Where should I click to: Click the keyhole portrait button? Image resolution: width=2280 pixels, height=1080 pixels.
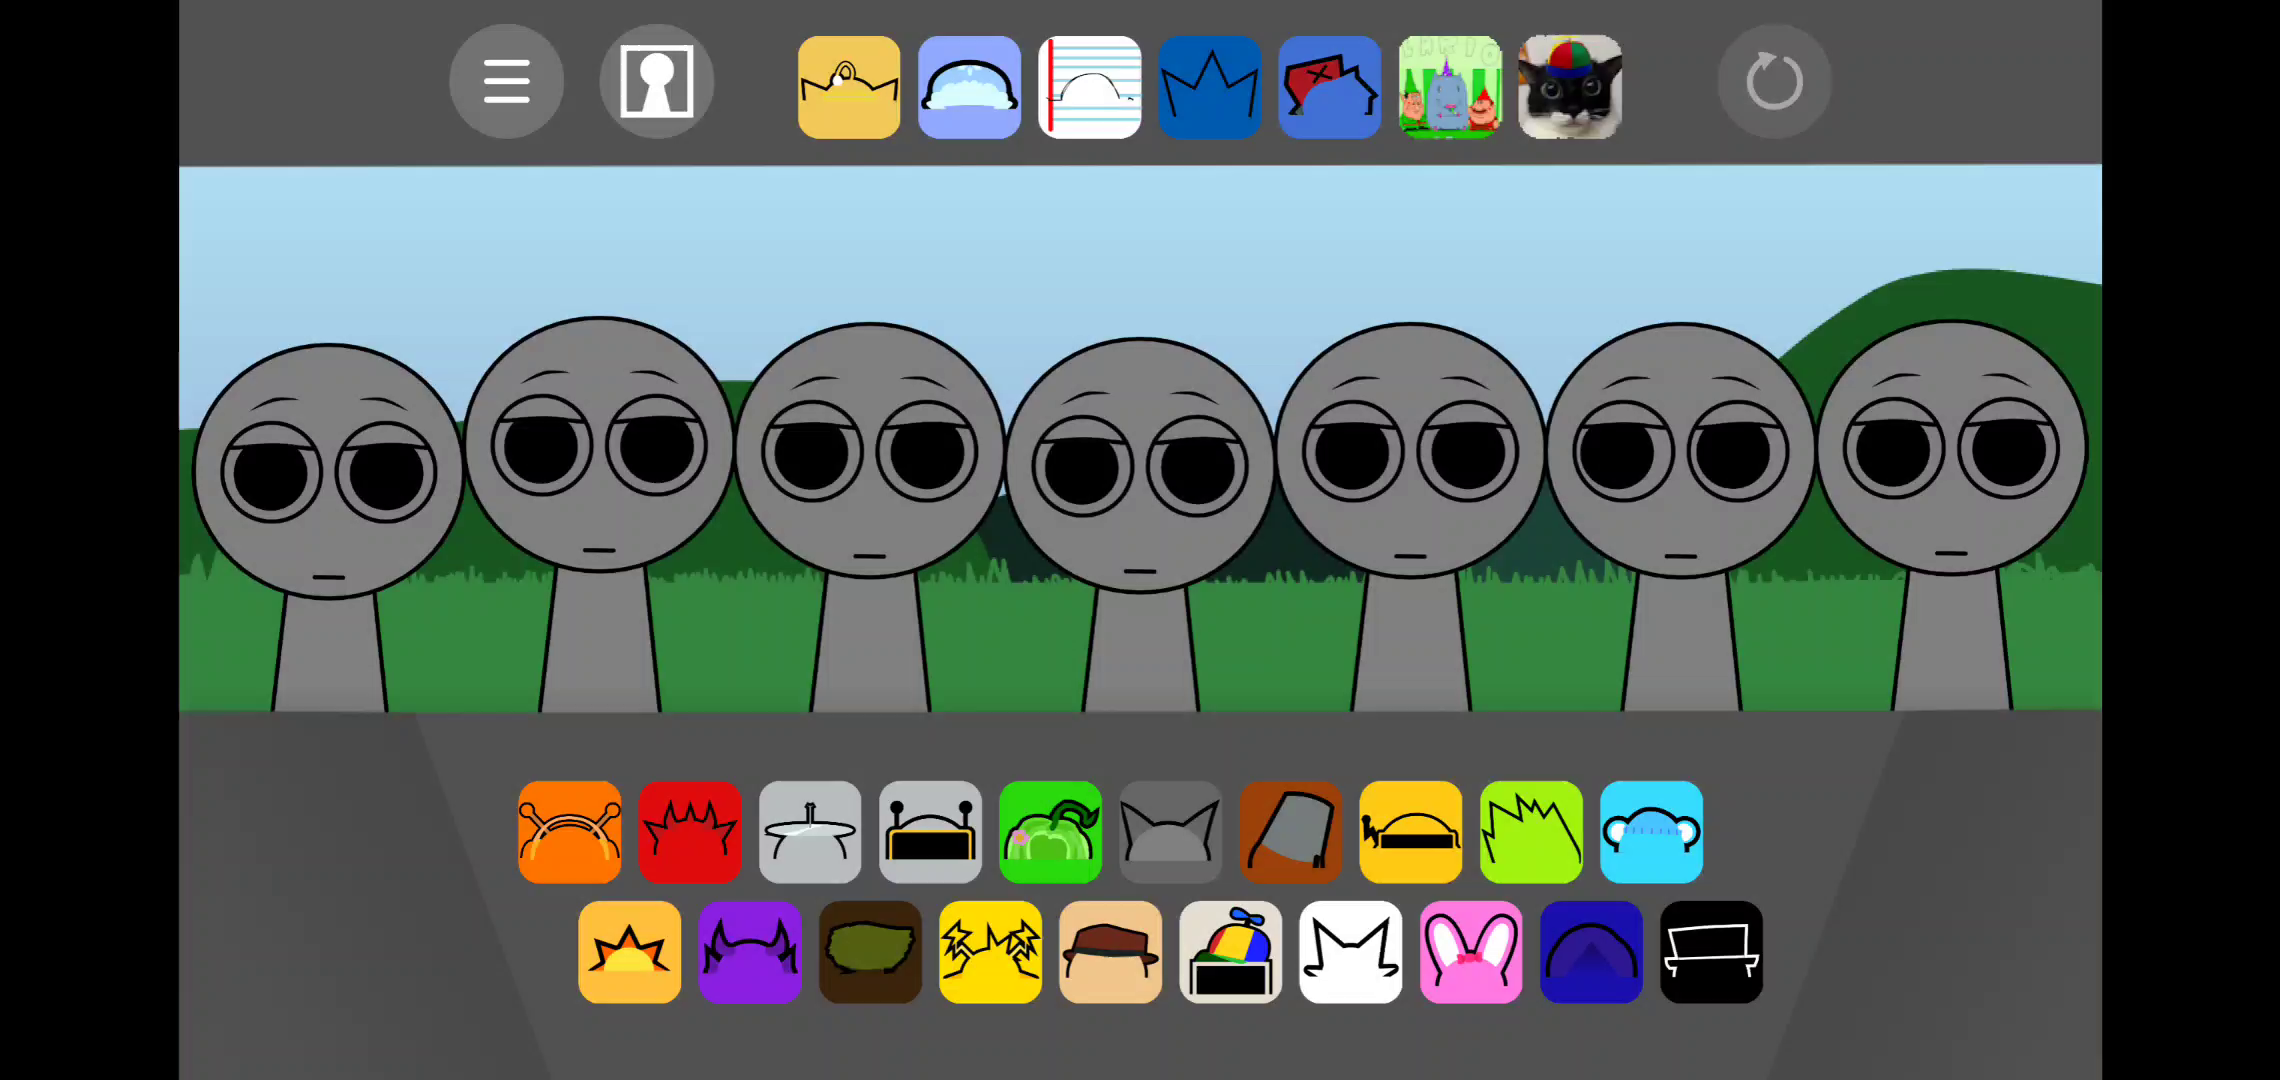[656, 82]
